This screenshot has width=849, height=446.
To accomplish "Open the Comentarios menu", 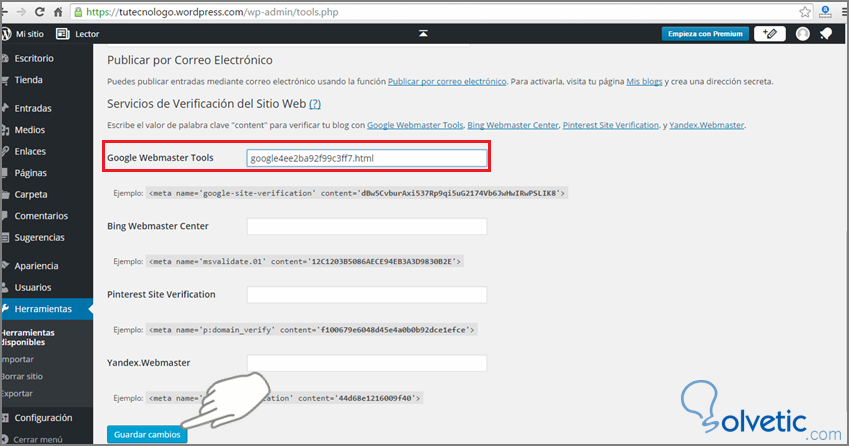I will coord(41,216).
